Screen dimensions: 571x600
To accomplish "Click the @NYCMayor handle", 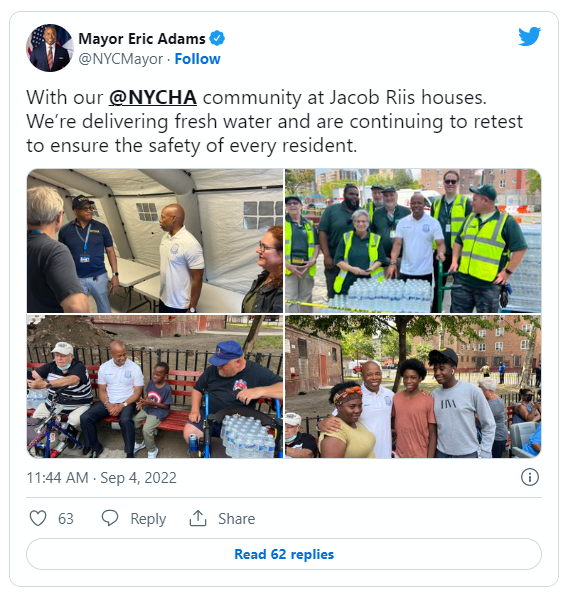I will (x=121, y=59).
